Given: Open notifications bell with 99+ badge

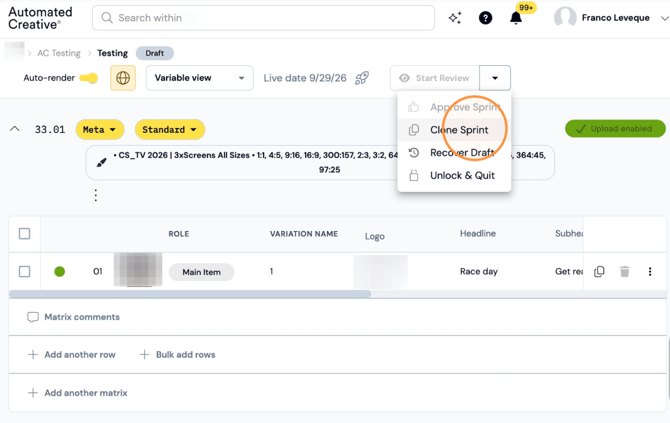Looking at the screenshot, I should [516, 18].
